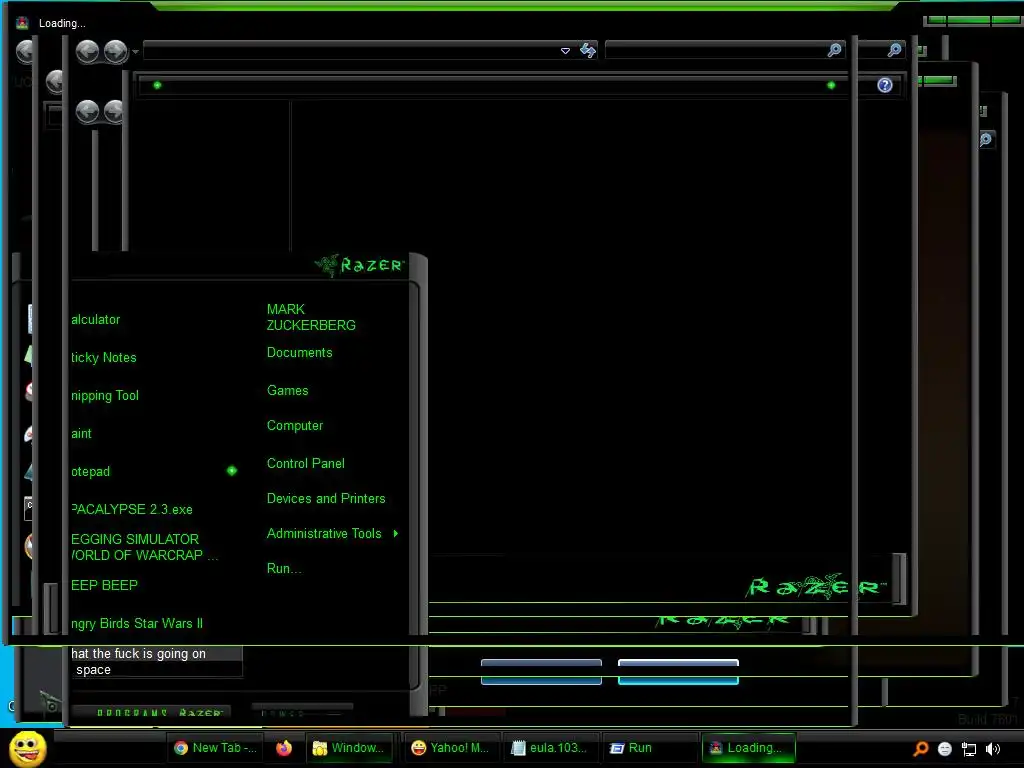The width and height of the screenshot is (1024, 768).
Task: Open Run... in the Start menu
Action: [x=283, y=569]
